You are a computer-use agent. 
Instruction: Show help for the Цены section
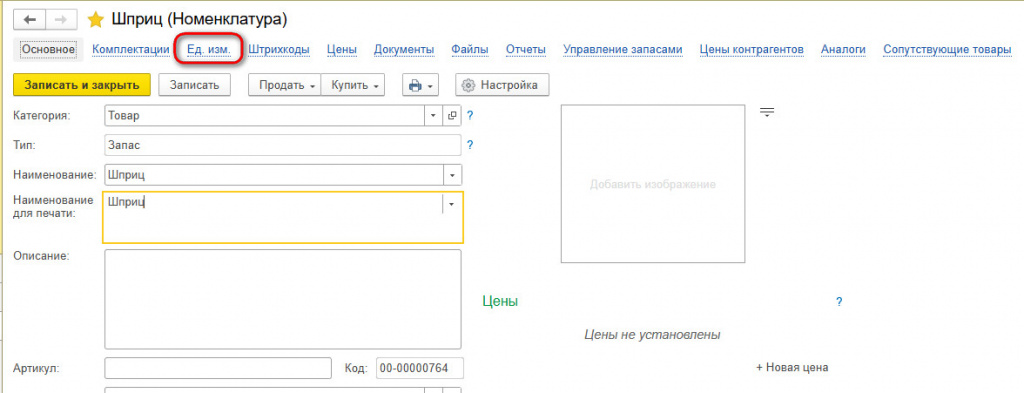[x=839, y=302]
